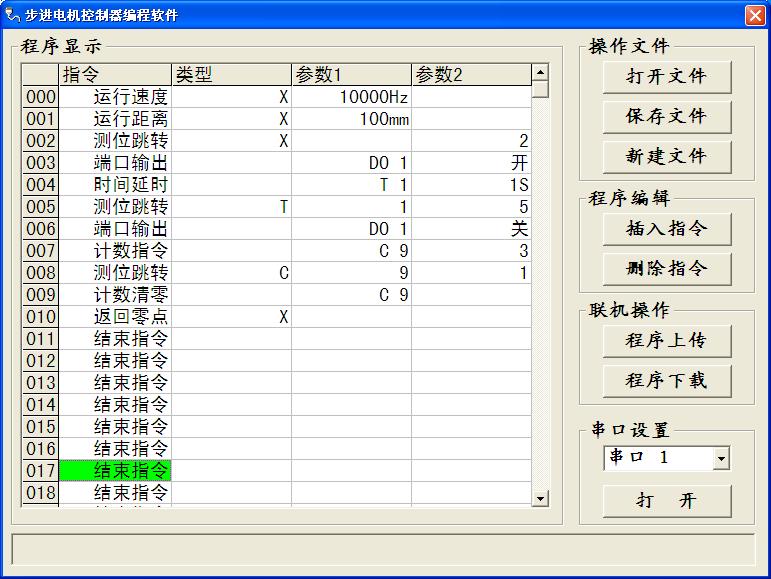Select 结束指令 in row 011
The height and width of the screenshot is (579, 771).
[x=115, y=339]
